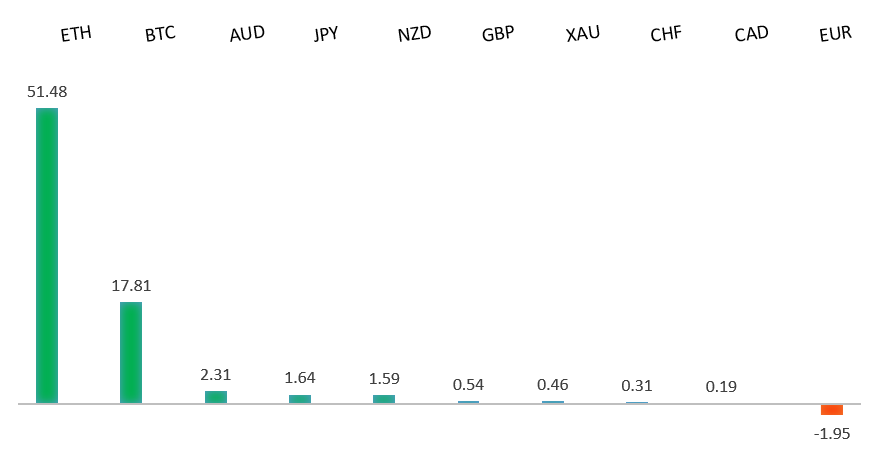Screen dimensions: 878x459
Task: Click the JPY bar in the chart
Action: [x=300, y=399]
